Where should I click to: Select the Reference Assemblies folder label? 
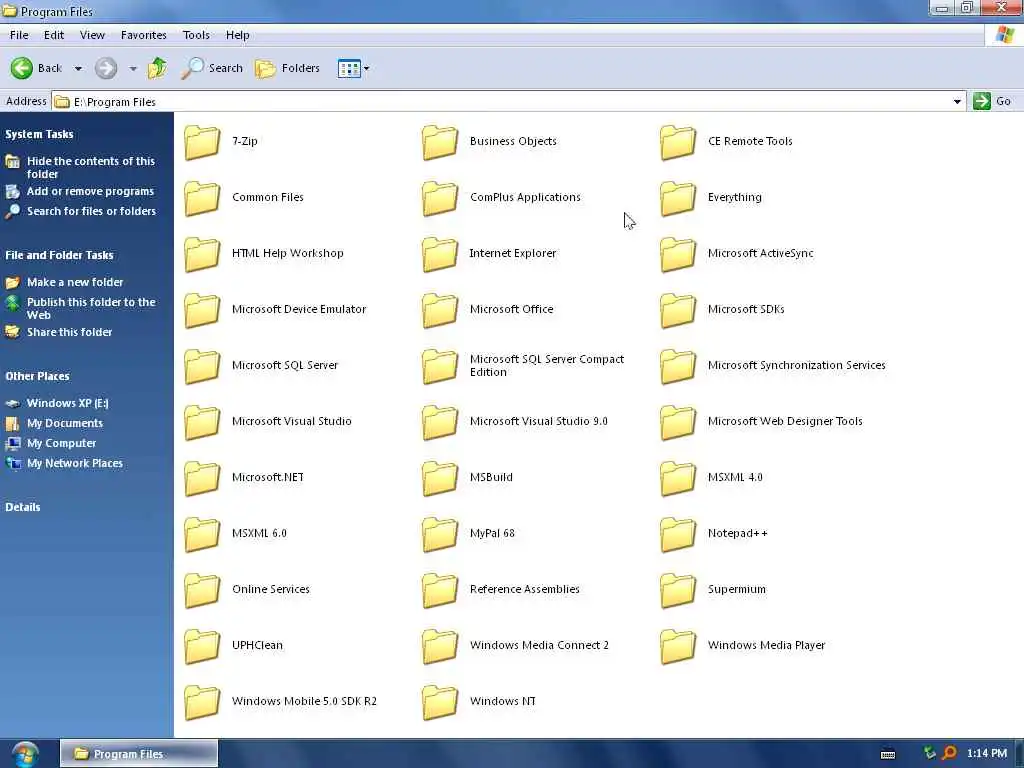click(524, 589)
